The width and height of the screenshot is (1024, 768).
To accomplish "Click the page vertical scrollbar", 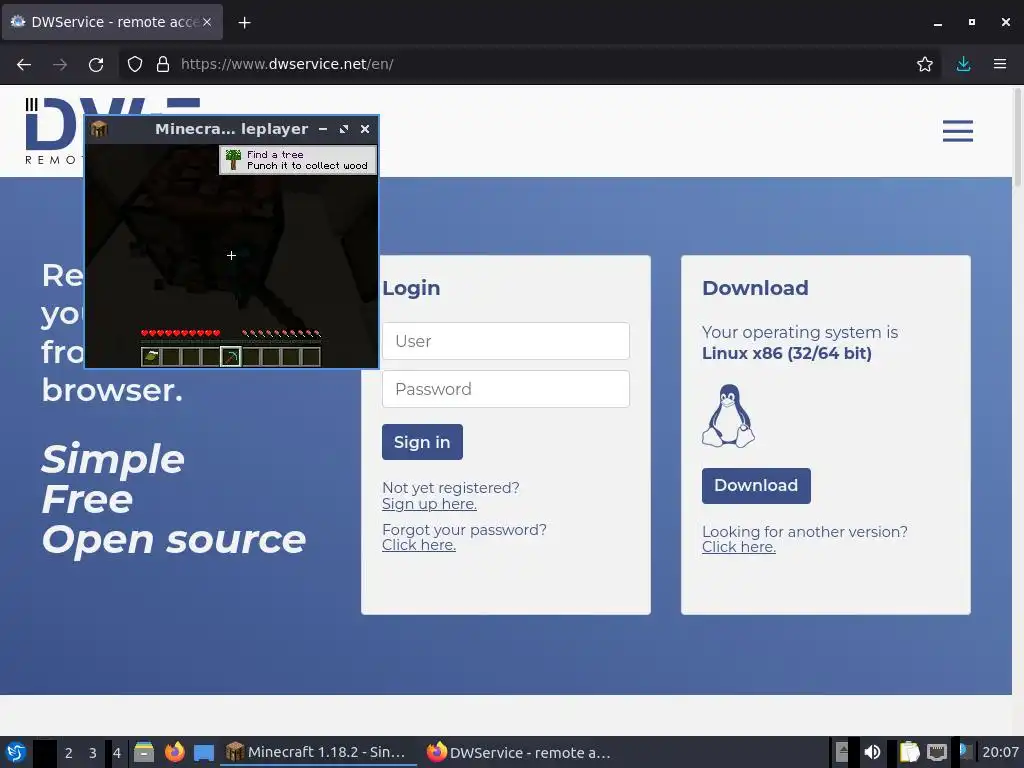I will pos(1017,137).
